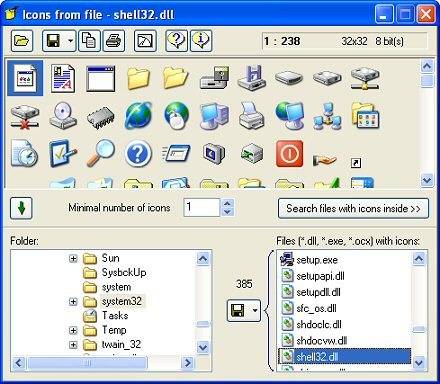The height and width of the screenshot is (384, 440).
Task: Open help via the question mark bubble
Action: [x=176, y=41]
